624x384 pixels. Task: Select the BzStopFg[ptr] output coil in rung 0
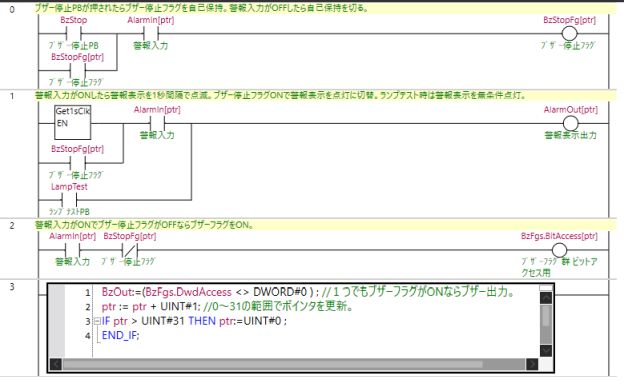569,34
